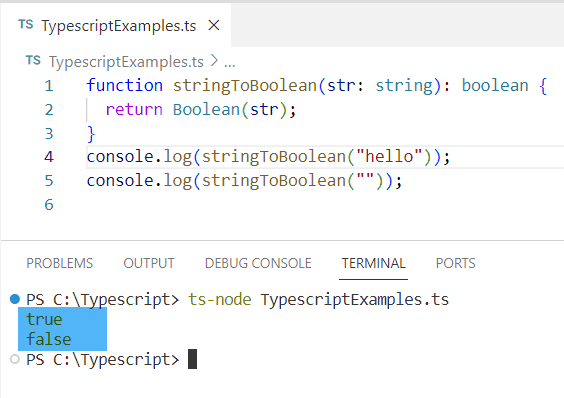Switch to the PROBLEMS panel tab

[60, 263]
